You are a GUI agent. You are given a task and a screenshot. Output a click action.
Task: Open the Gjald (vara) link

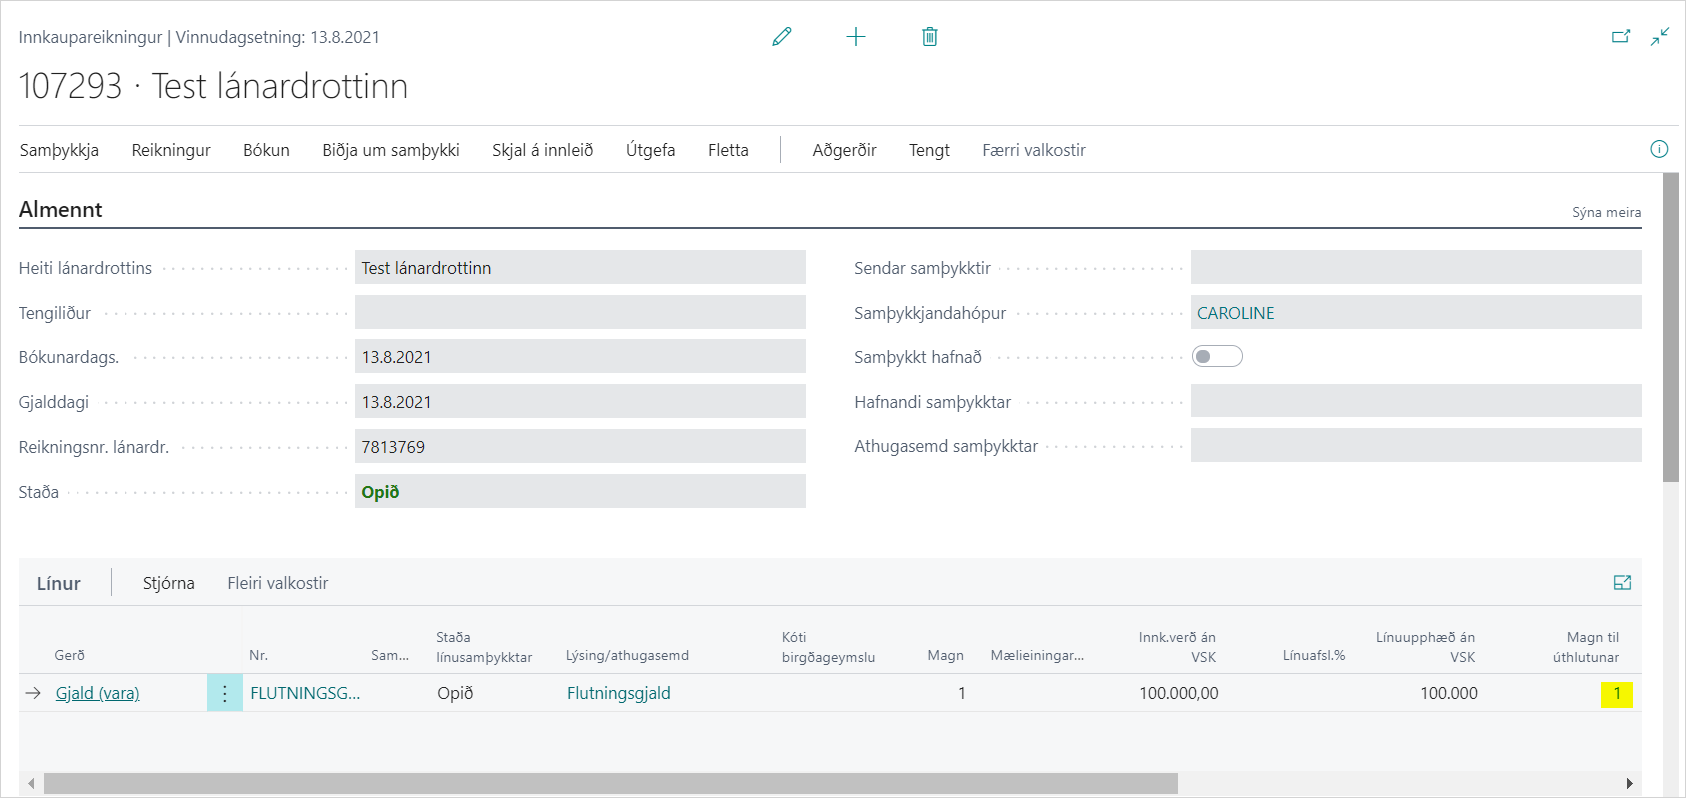click(97, 693)
